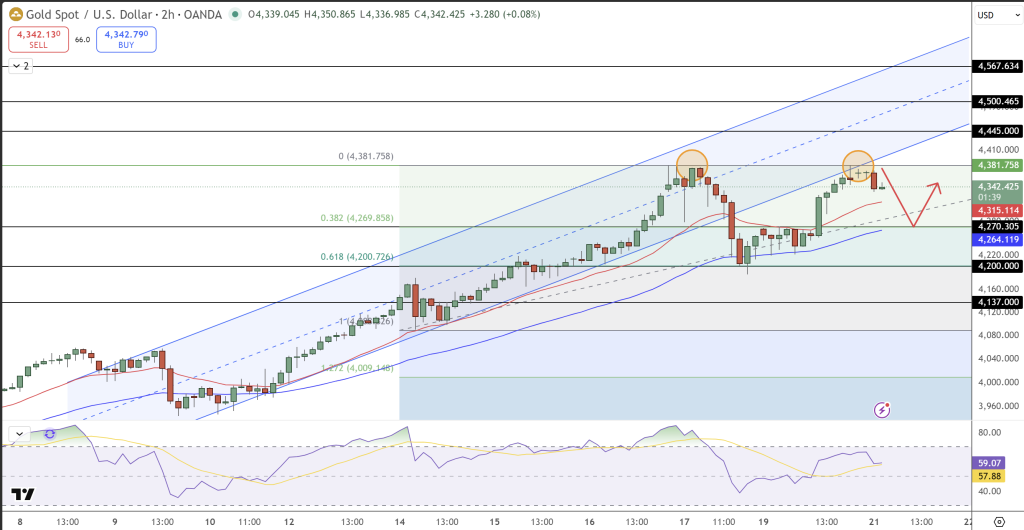Open chart settings gear at bottom-right
This screenshot has height=530, width=1024.
pyautogui.click(x=998, y=521)
